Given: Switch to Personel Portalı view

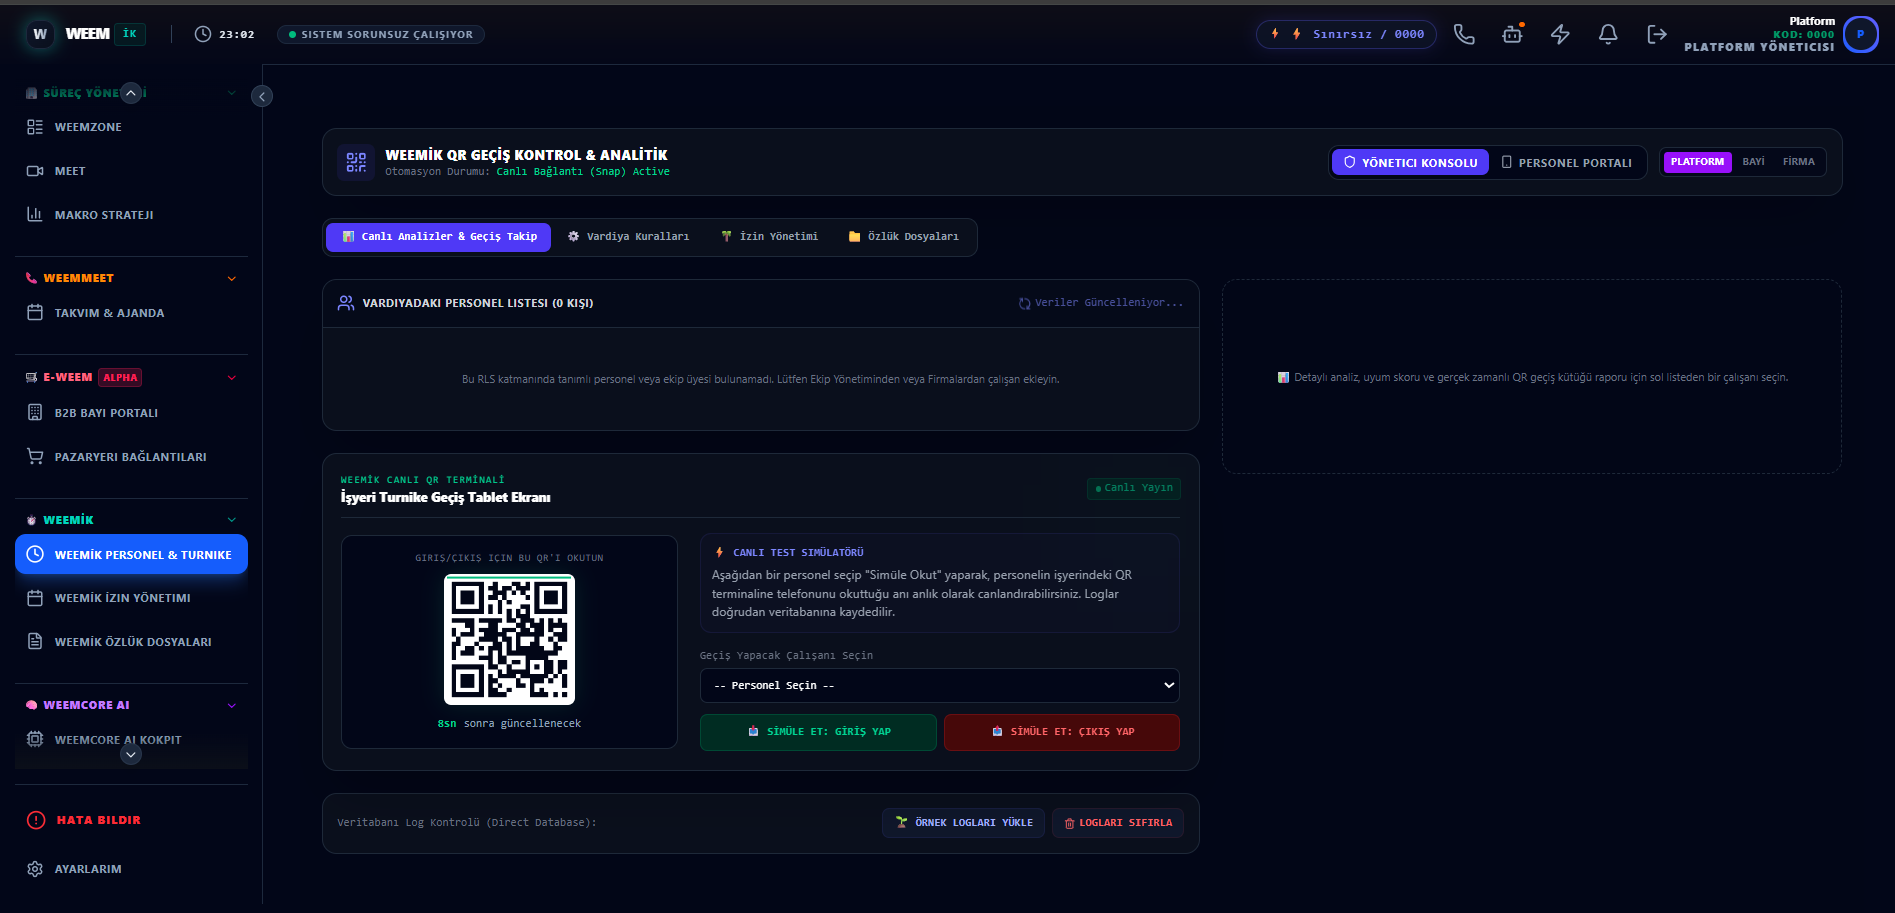Looking at the screenshot, I should pyautogui.click(x=1567, y=162).
